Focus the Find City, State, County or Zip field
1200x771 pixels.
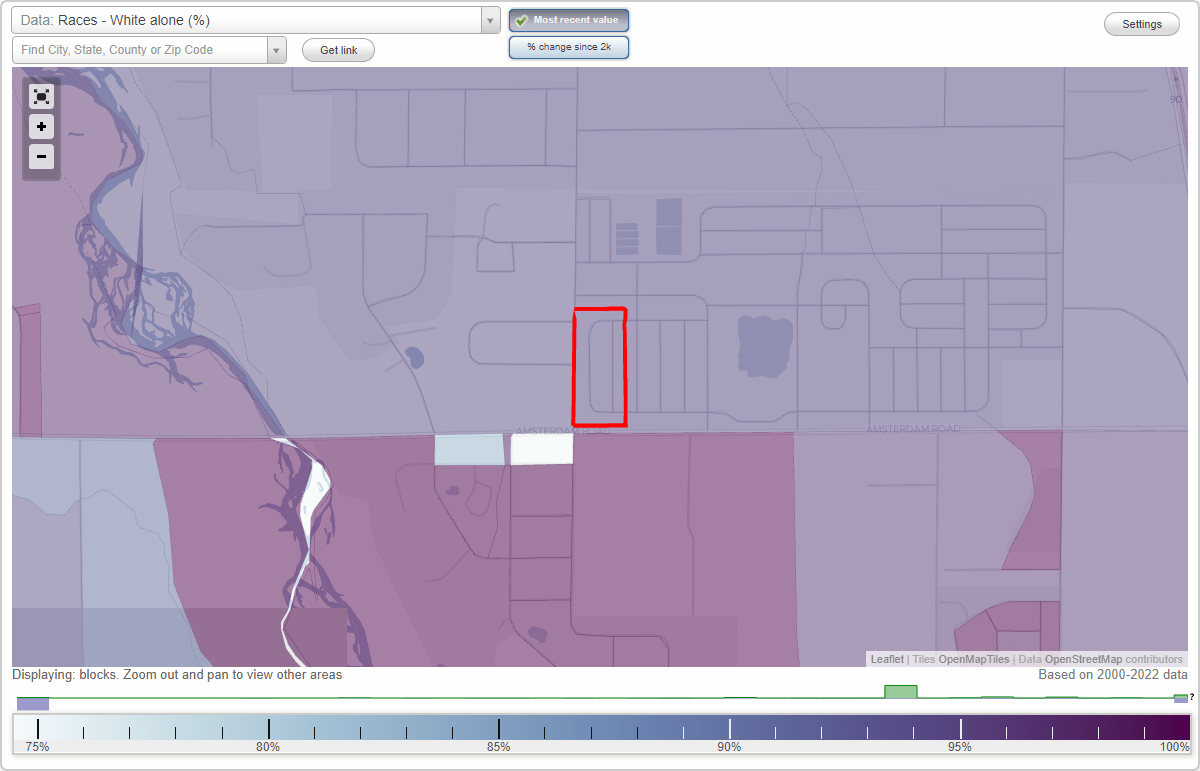pos(140,50)
